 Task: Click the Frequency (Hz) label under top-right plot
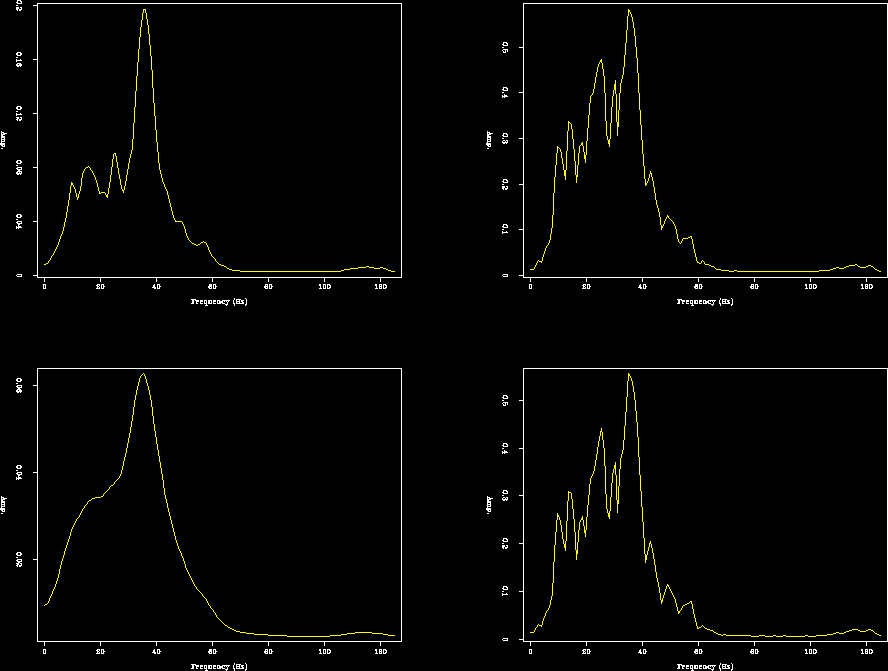point(704,301)
